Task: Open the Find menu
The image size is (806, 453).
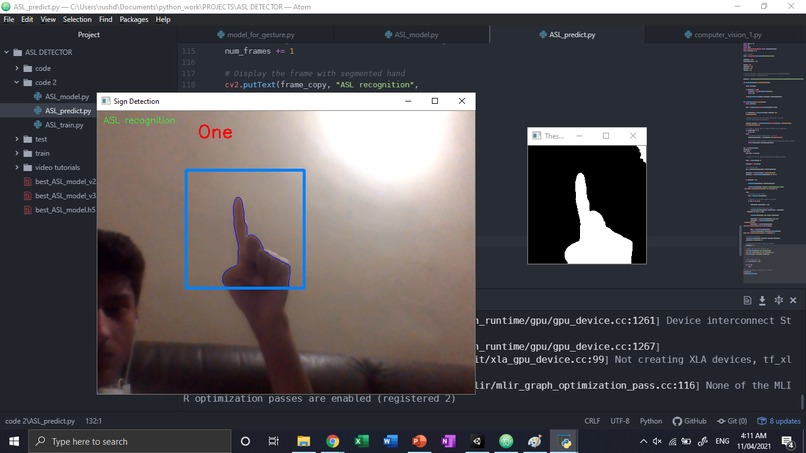Action: pos(105,20)
